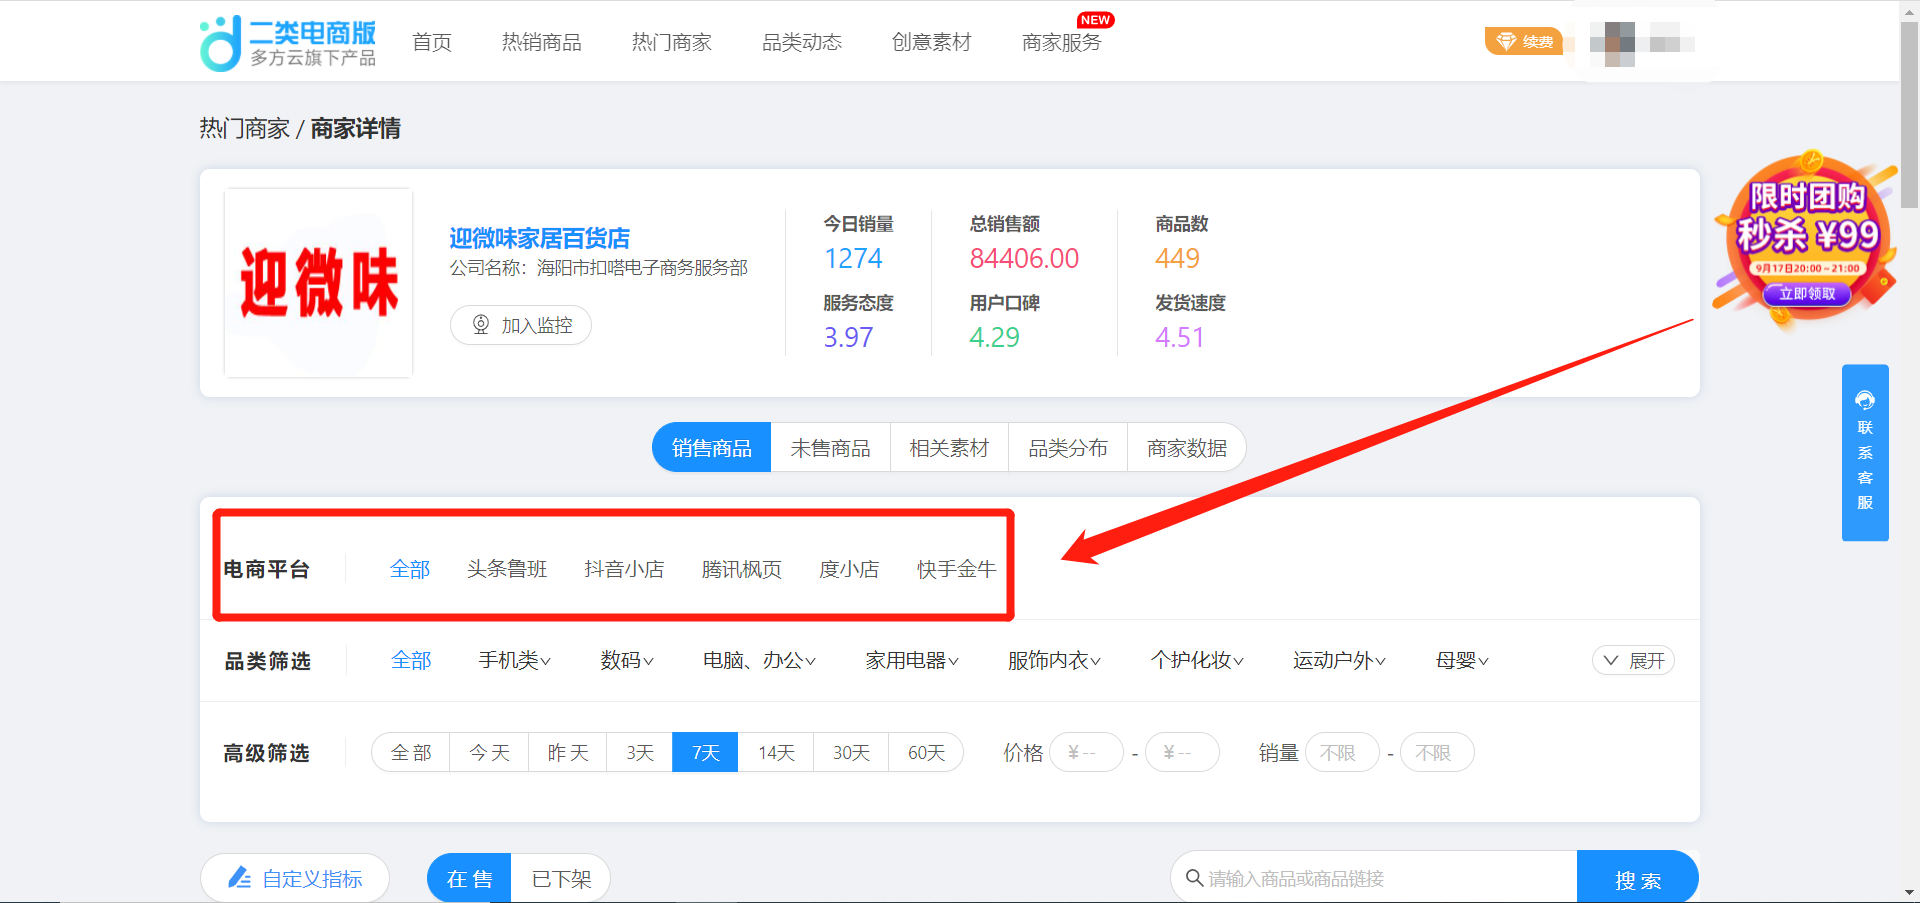Select 快手金牛 platform filter
Screen dimensions: 1920x903
tap(957, 569)
